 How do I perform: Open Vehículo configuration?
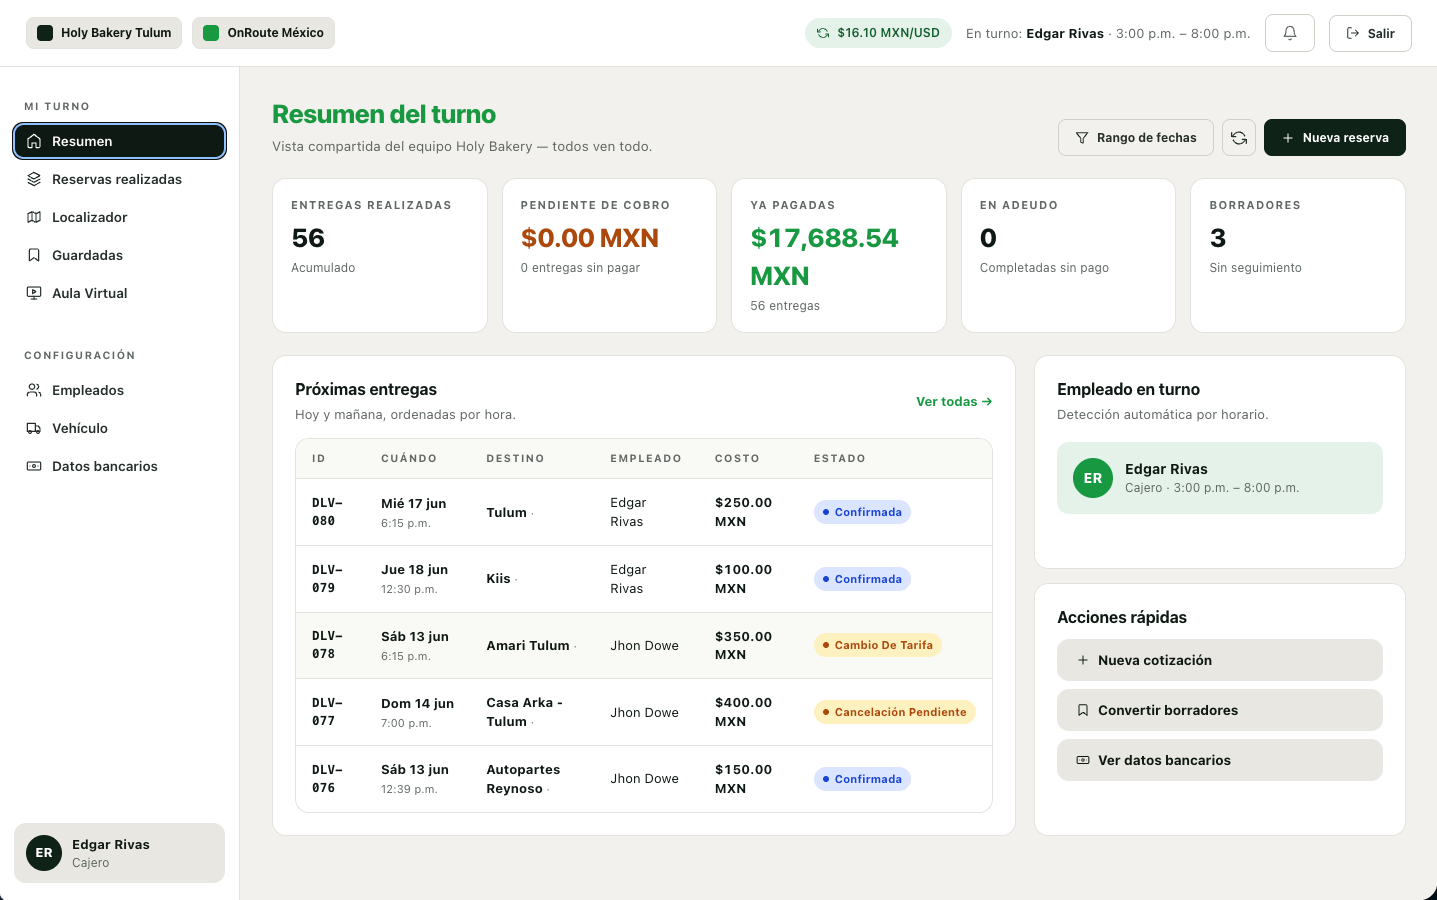click(119, 428)
